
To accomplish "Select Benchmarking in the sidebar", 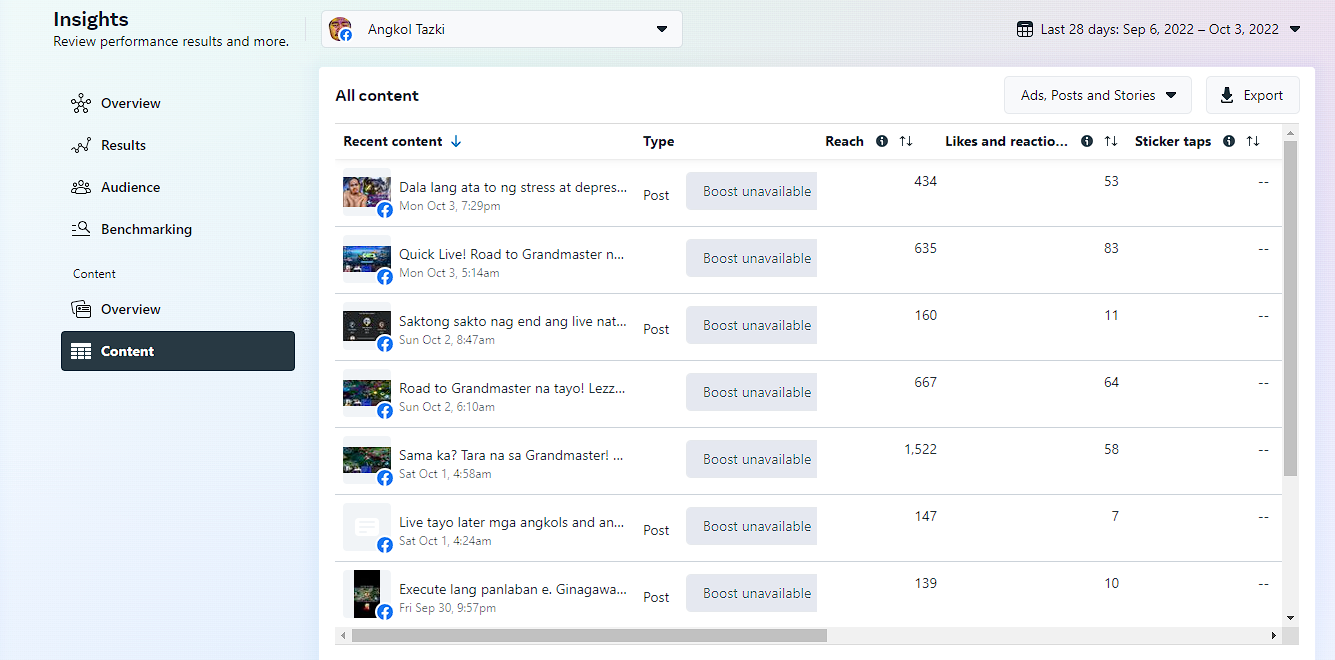I will tap(146, 229).
